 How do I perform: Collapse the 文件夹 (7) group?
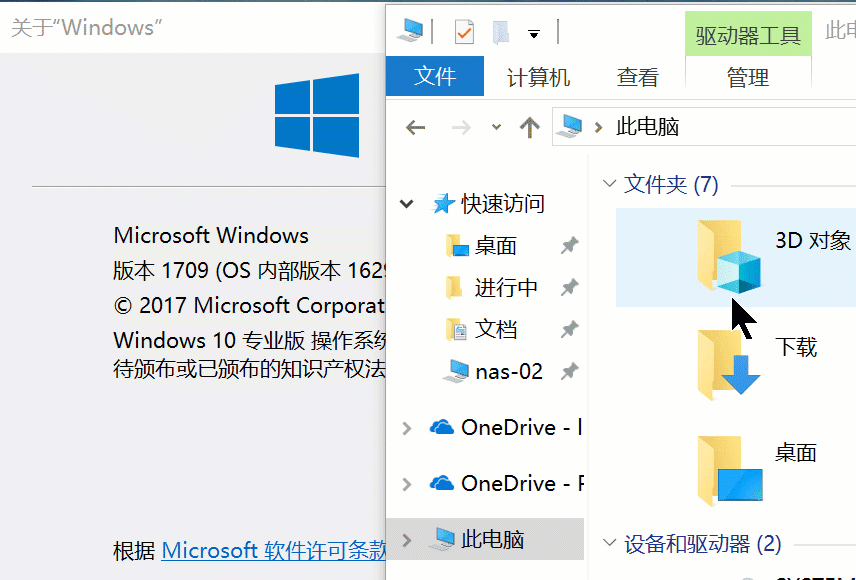609,184
